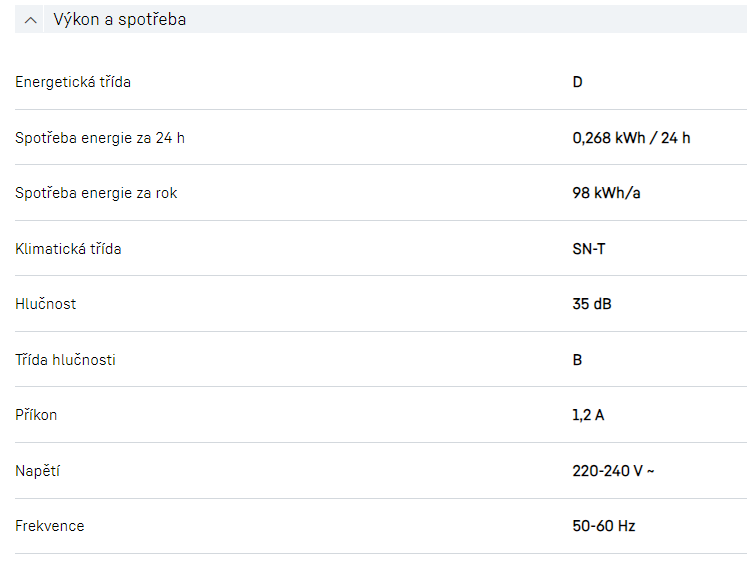This screenshot has width=747, height=562.
Task: Click the "0,268 kWh / 24 h" value
Action: point(631,138)
